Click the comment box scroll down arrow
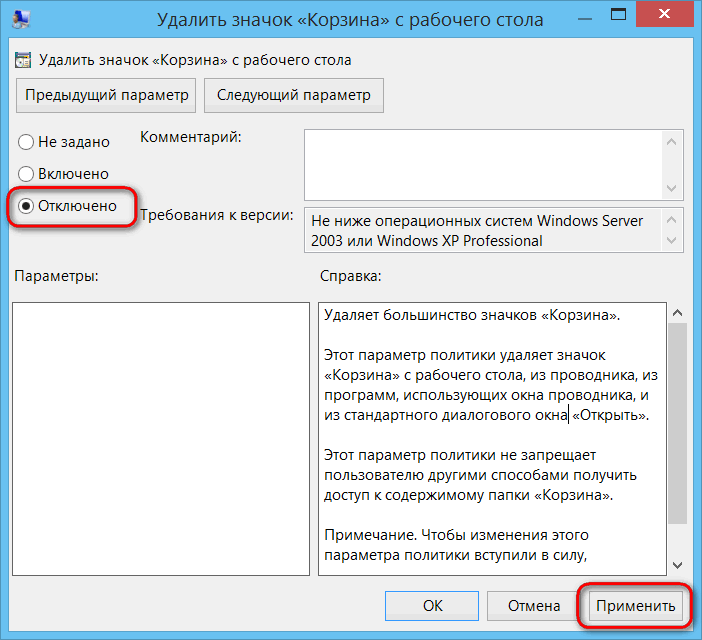 (x=671, y=188)
